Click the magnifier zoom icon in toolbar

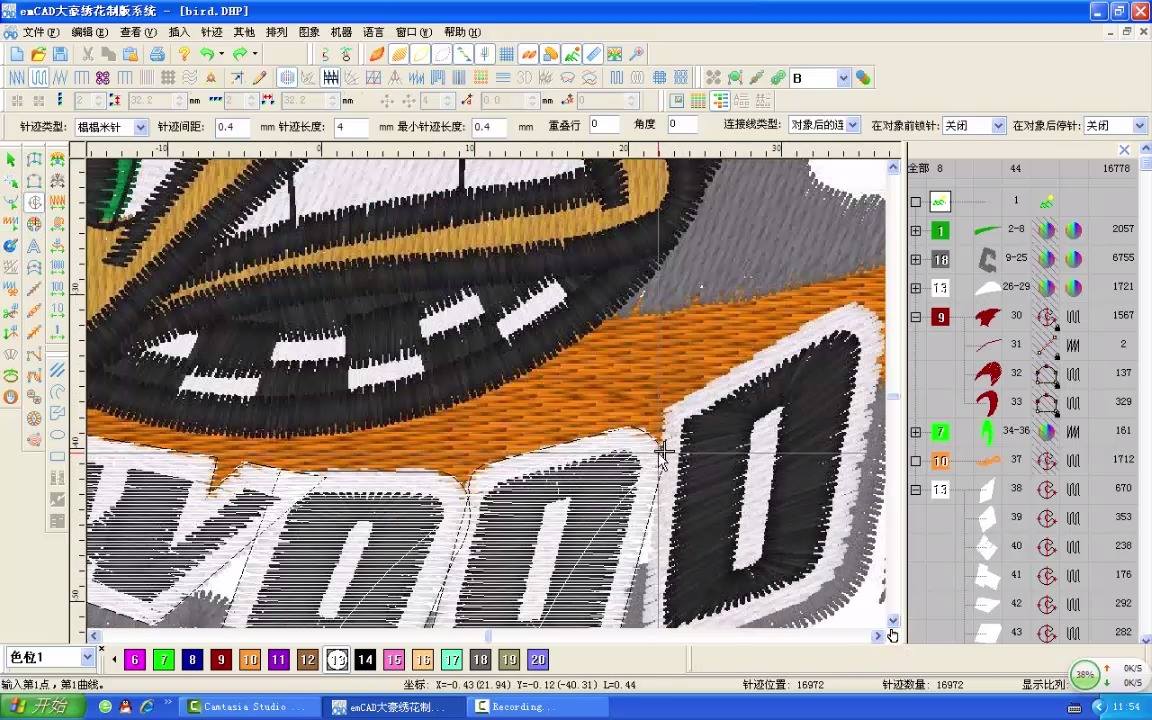tap(636, 54)
